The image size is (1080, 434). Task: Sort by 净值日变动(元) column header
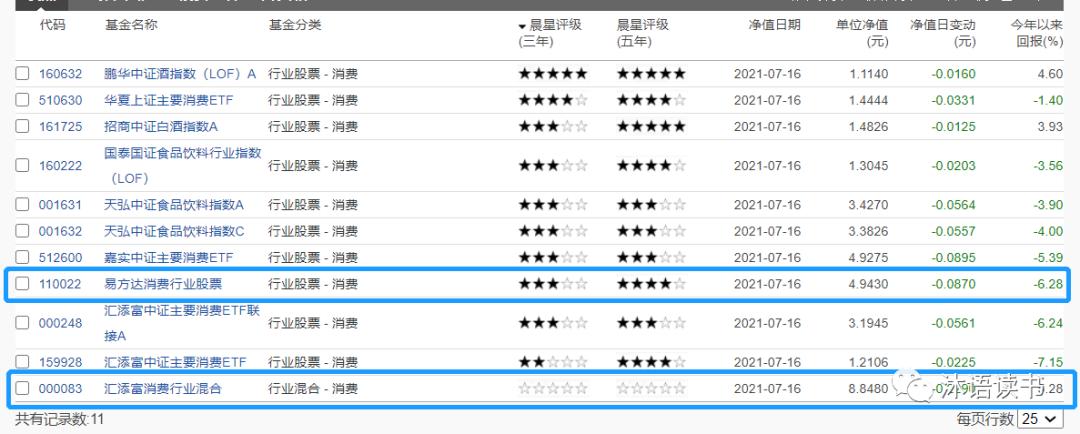pyautogui.click(x=943, y=33)
